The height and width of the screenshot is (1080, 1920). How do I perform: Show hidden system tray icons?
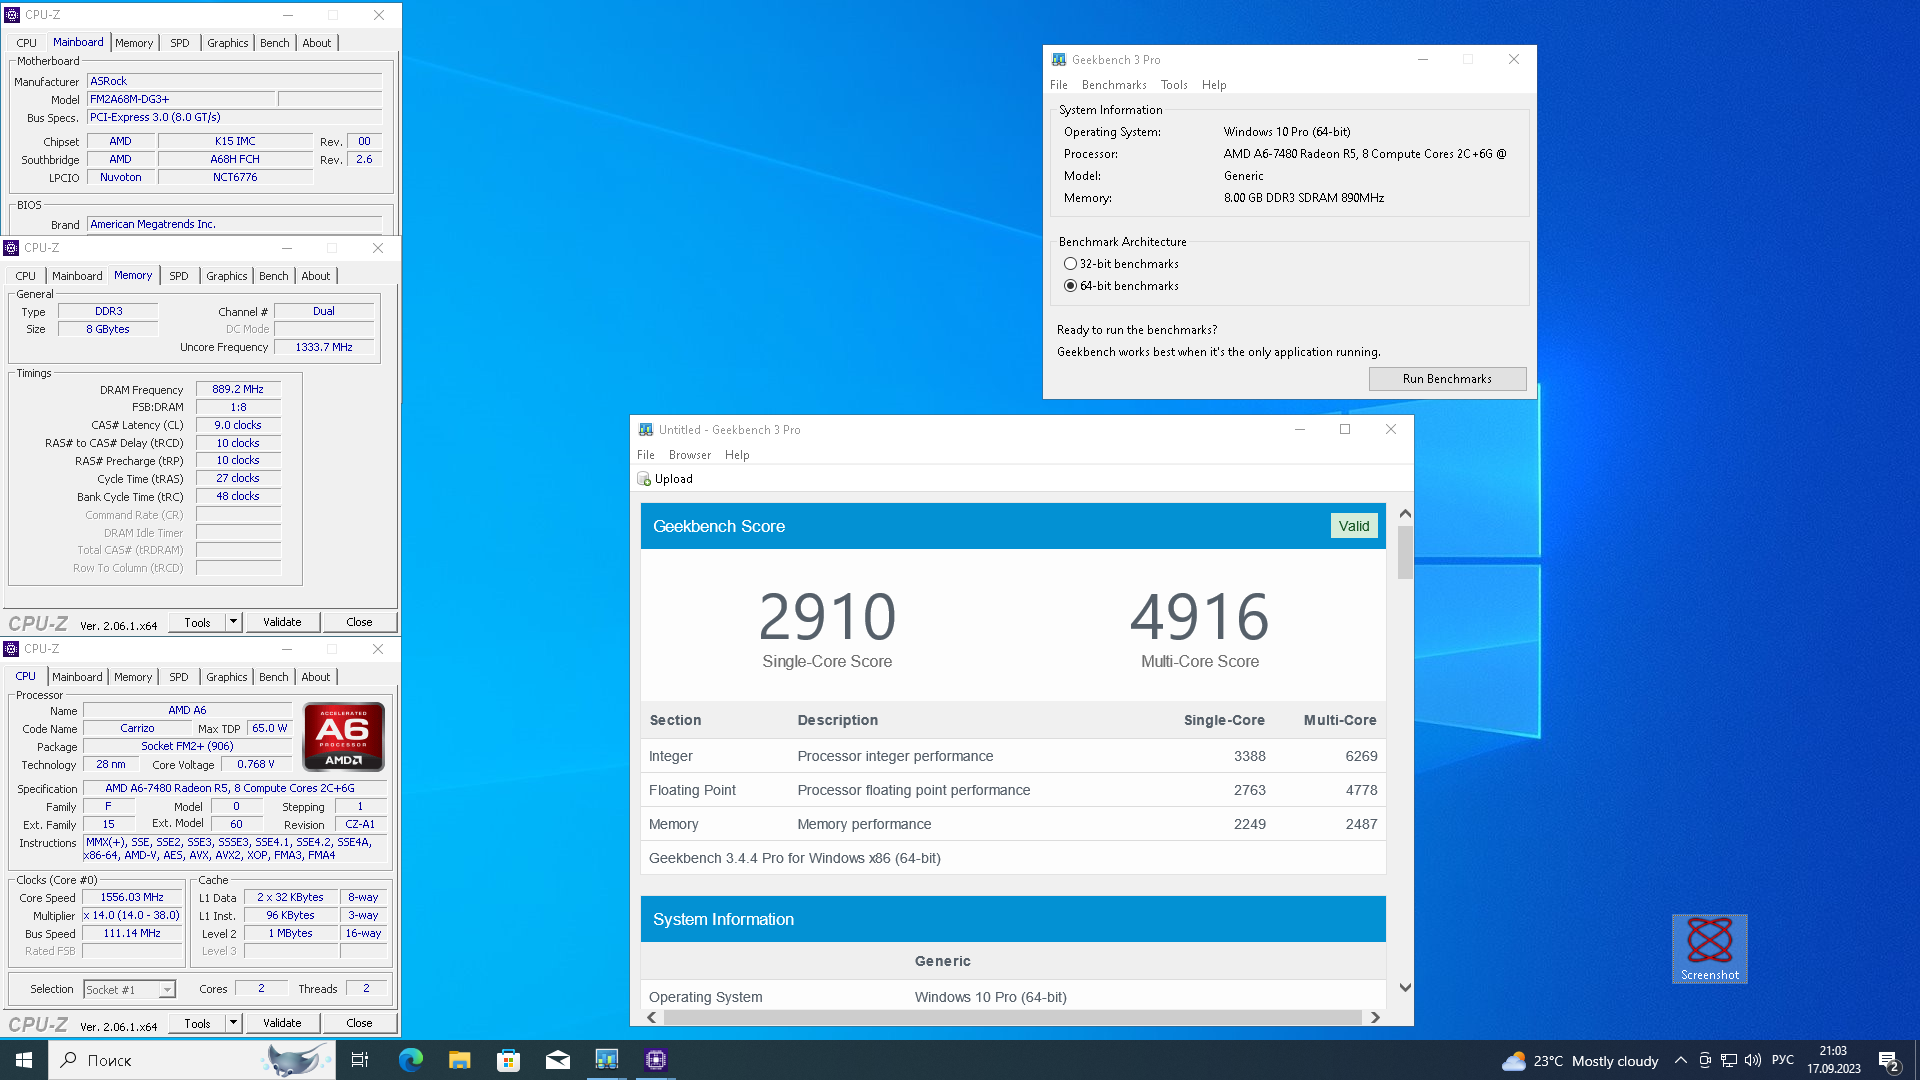(x=1681, y=1060)
